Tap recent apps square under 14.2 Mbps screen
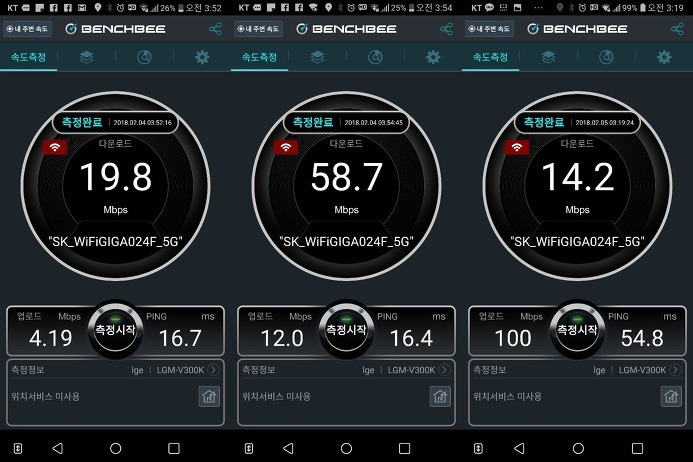Image resolution: width=693 pixels, height=462 pixels. click(x=637, y=448)
